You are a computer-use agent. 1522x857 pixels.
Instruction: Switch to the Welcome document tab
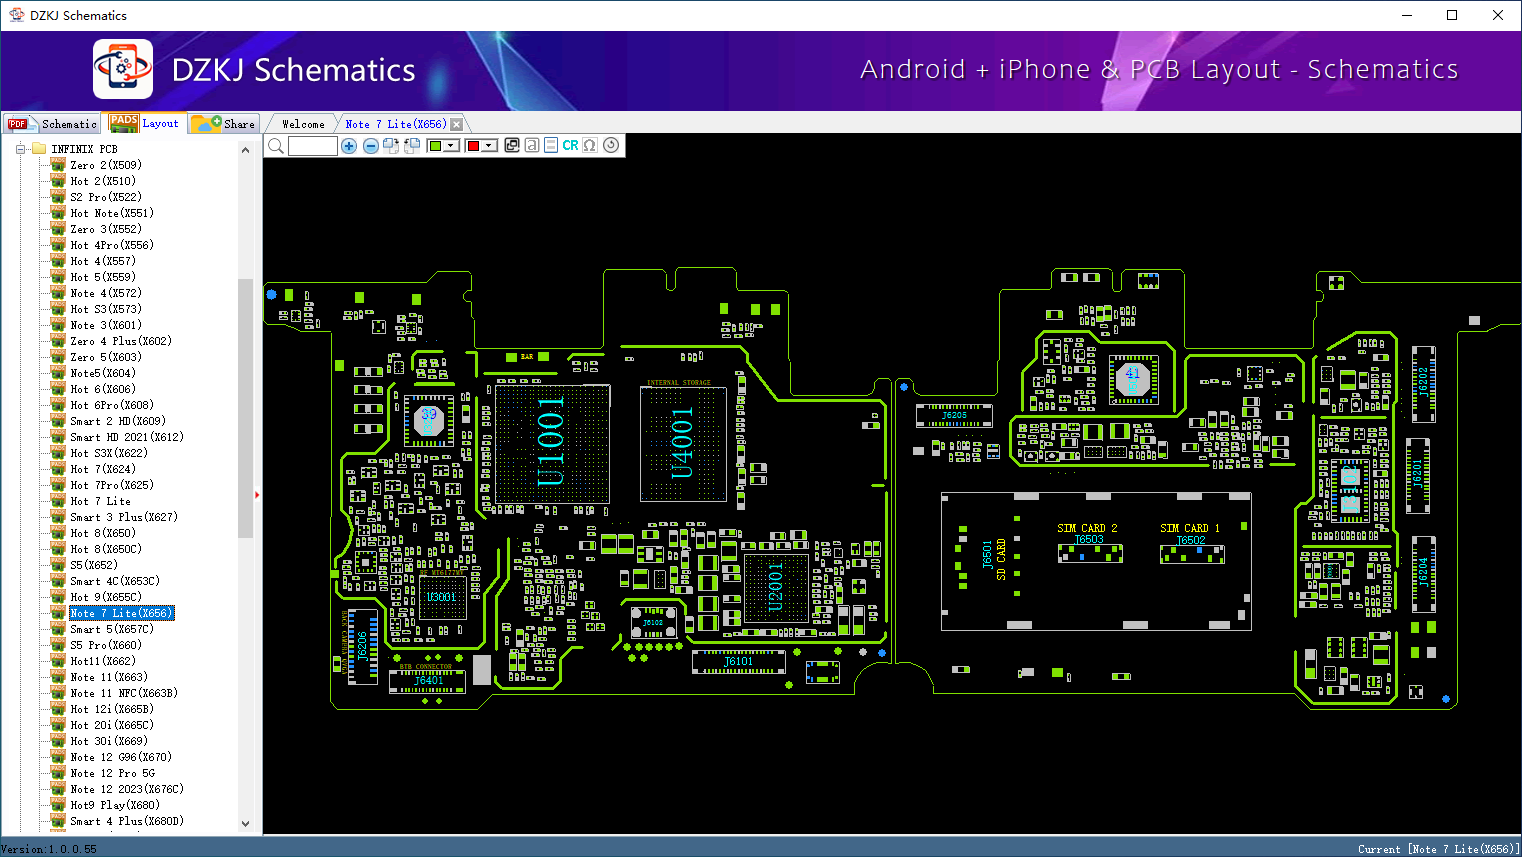pyautogui.click(x=303, y=124)
